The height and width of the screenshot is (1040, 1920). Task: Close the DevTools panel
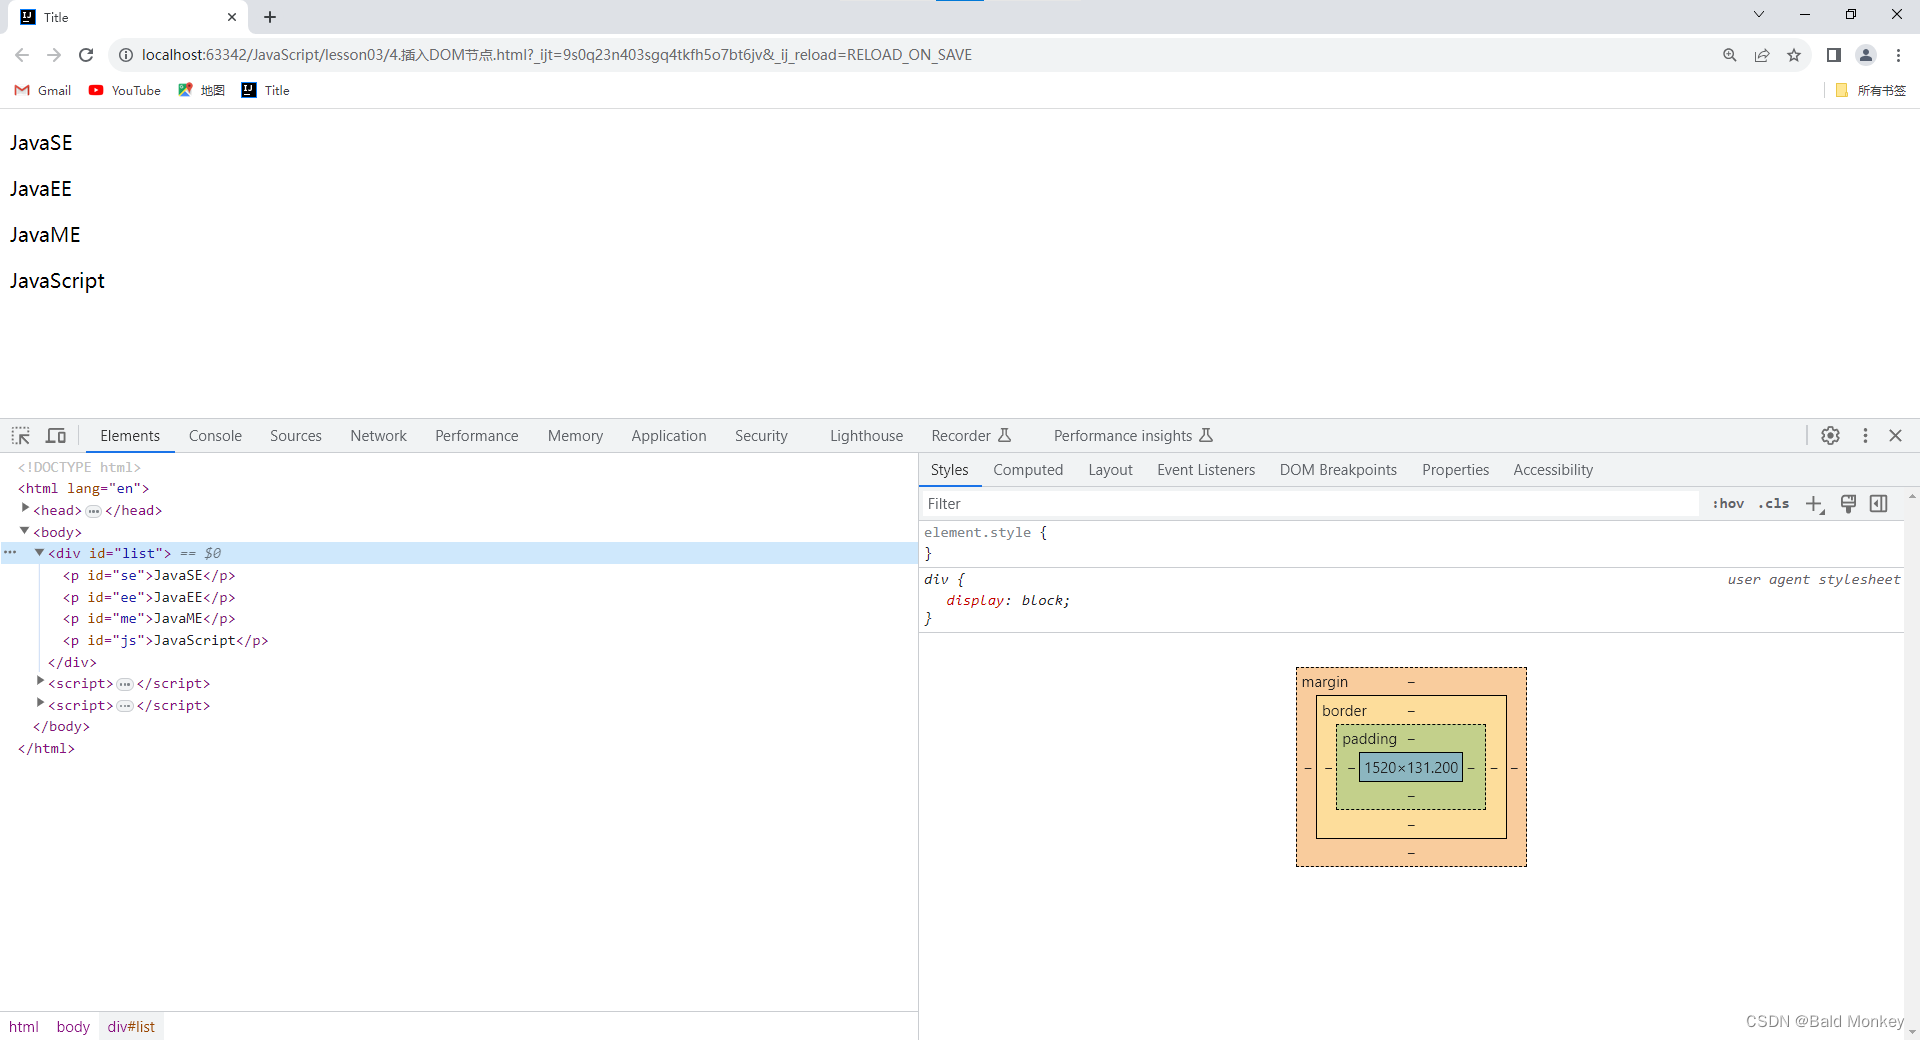(x=1895, y=436)
